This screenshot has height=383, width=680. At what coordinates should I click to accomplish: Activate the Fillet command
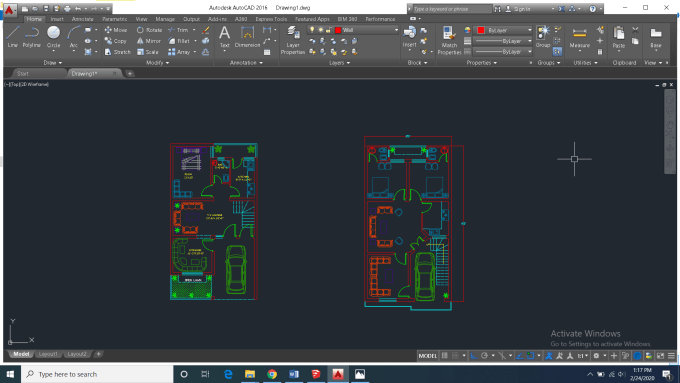click(179, 41)
